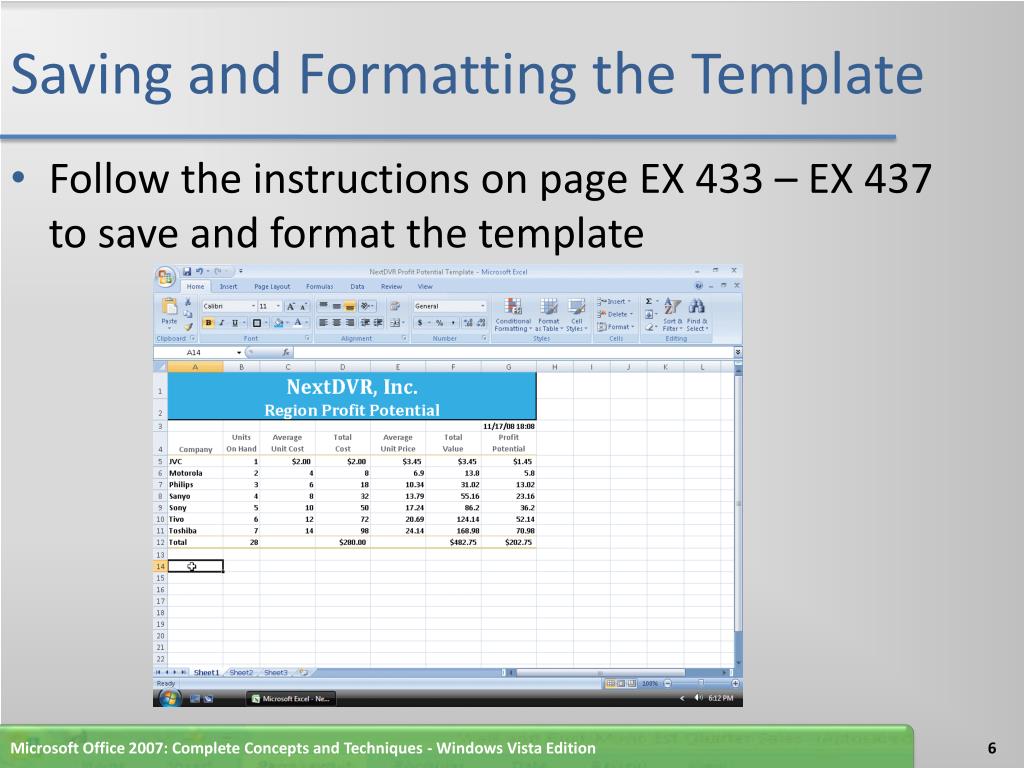Toggle Bold formatting
The image size is (1024, 768).
pos(208,323)
